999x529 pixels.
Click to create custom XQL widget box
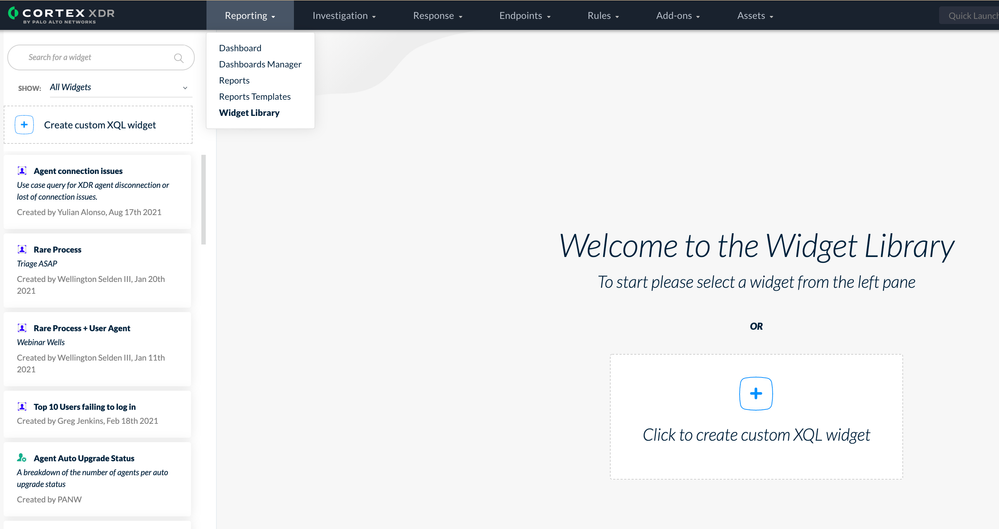[756, 417]
